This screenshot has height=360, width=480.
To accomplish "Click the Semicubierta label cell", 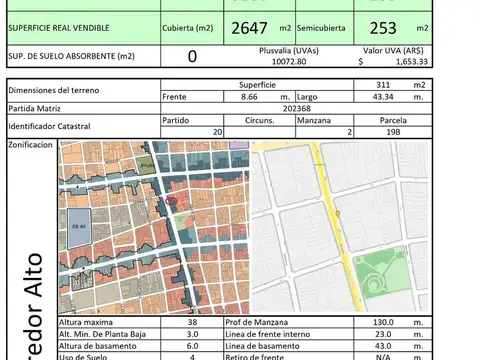I will click(x=324, y=28).
